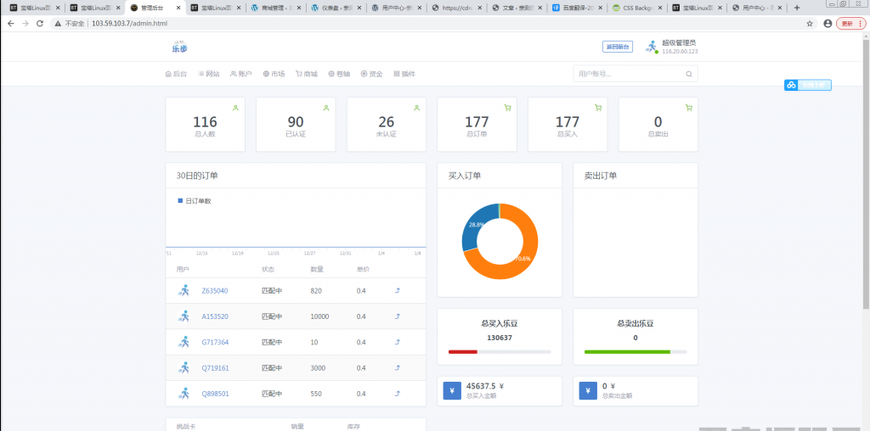Click the yen icon beside 45637.5 total

(x=452, y=390)
